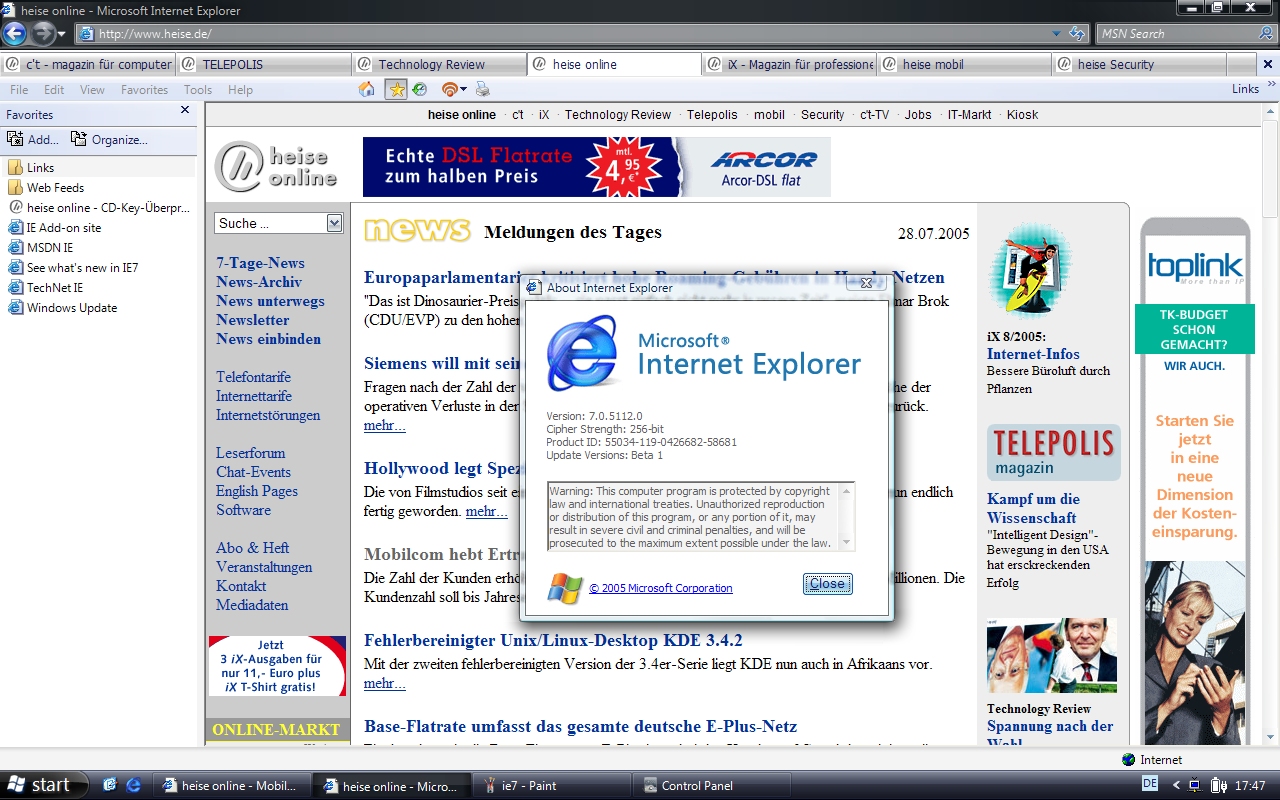
Task: Click Add... in the Favorites panel
Action: click(33, 140)
